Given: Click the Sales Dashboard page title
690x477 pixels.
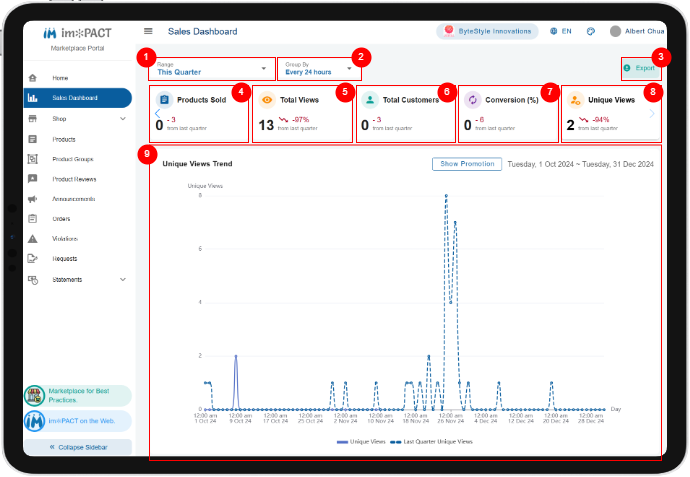Looking at the screenshot, I should coord(202,31).
